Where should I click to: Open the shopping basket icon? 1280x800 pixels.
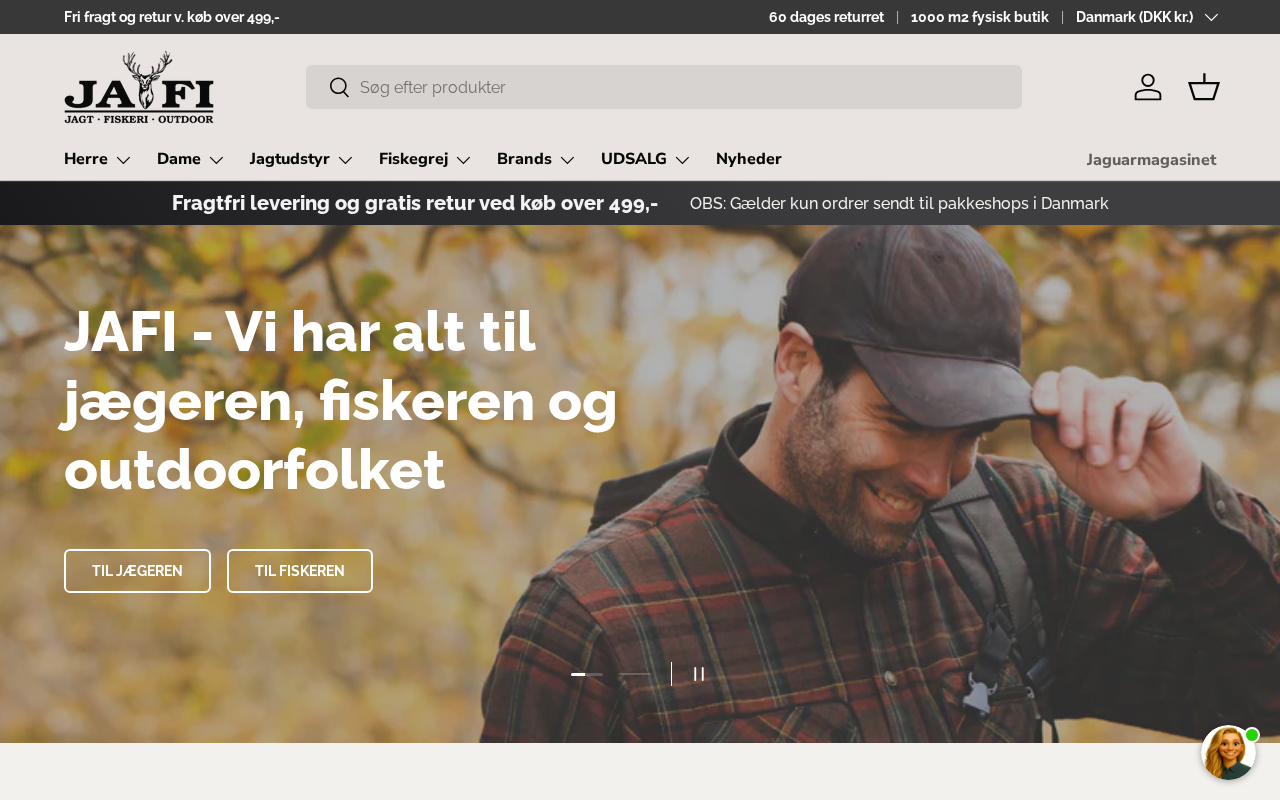[x=1204, y=87]
